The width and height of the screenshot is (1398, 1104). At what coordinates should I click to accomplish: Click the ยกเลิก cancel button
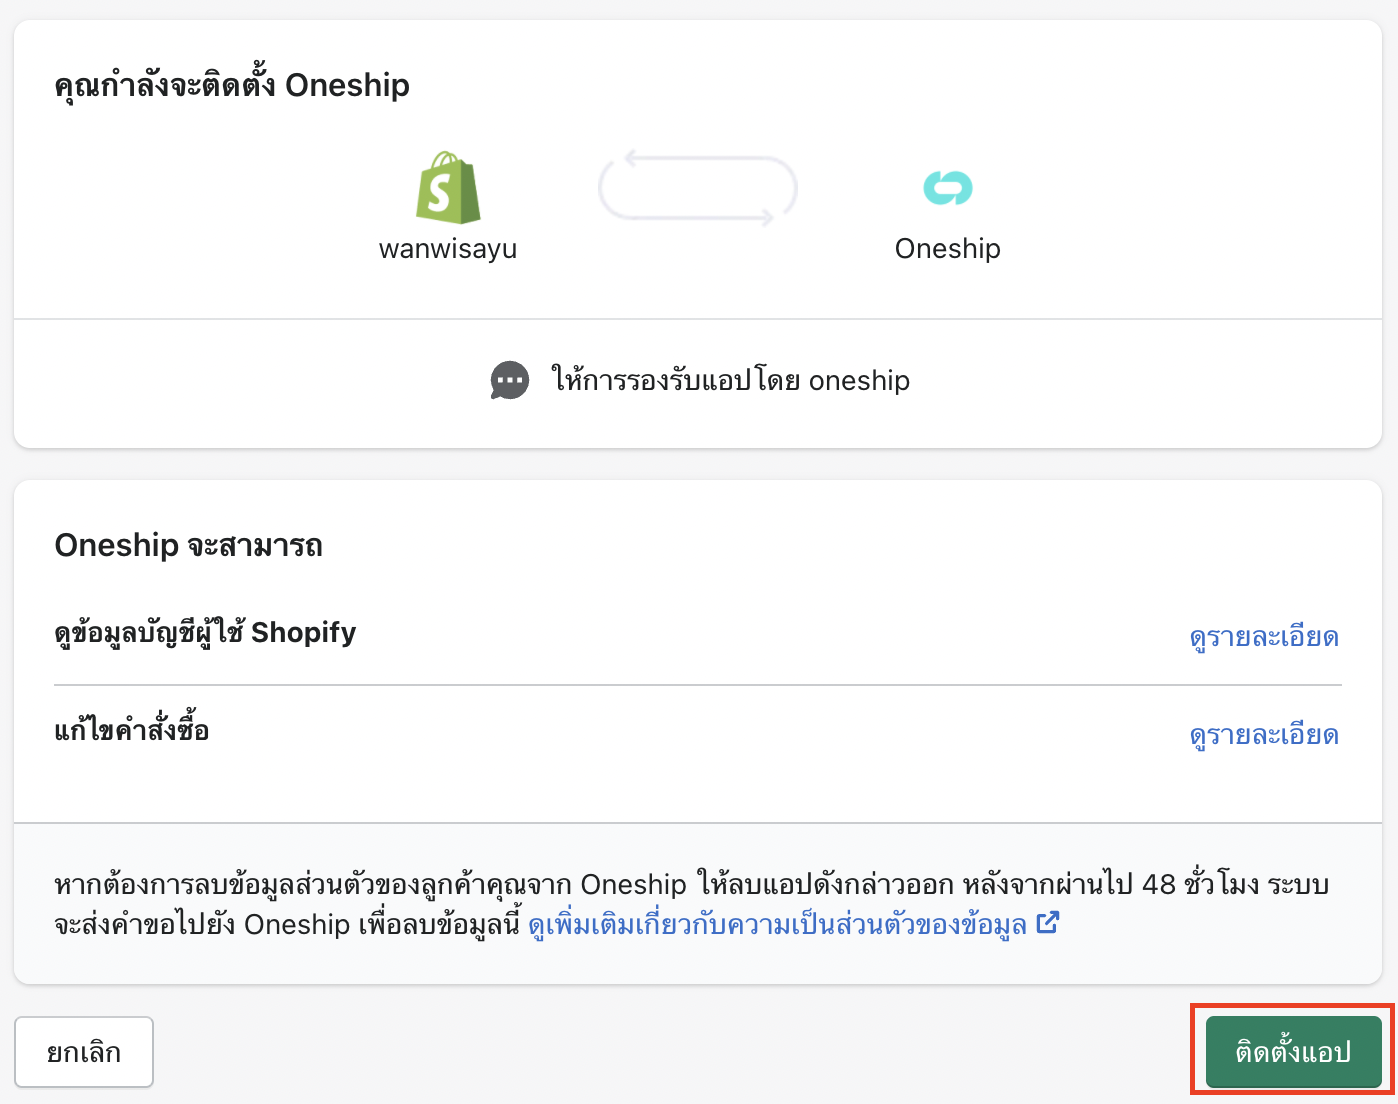(x=84, y=1052)
